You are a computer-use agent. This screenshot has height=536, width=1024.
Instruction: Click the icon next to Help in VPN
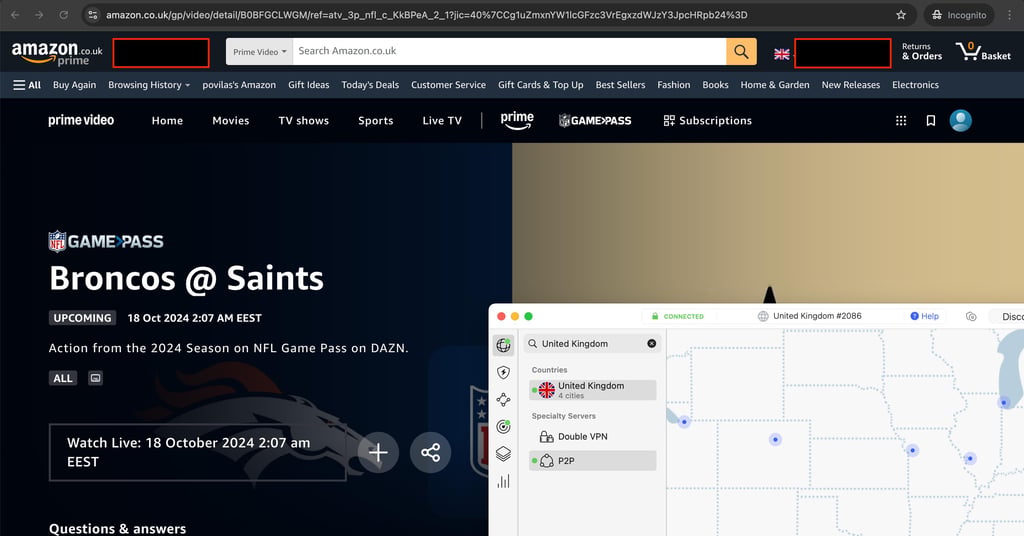tap(971, 316)
